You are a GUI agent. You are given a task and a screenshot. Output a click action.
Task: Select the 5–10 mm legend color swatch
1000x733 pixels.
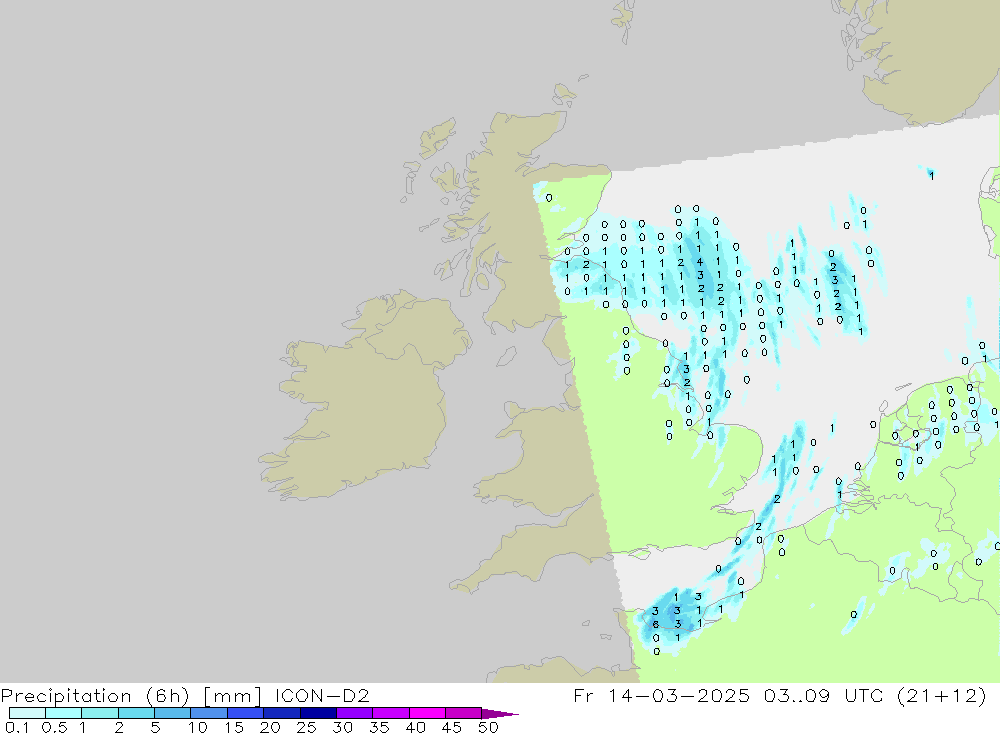(172, 713)
